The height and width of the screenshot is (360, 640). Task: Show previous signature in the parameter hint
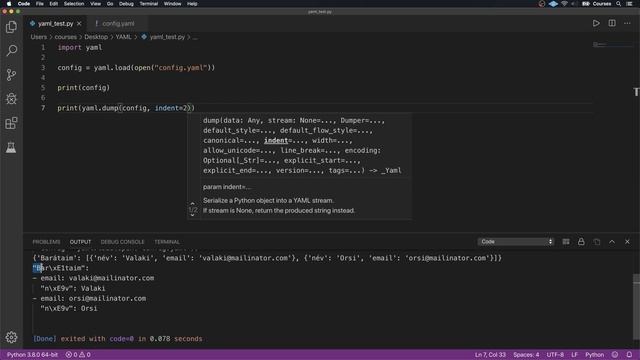click(193, 203)
